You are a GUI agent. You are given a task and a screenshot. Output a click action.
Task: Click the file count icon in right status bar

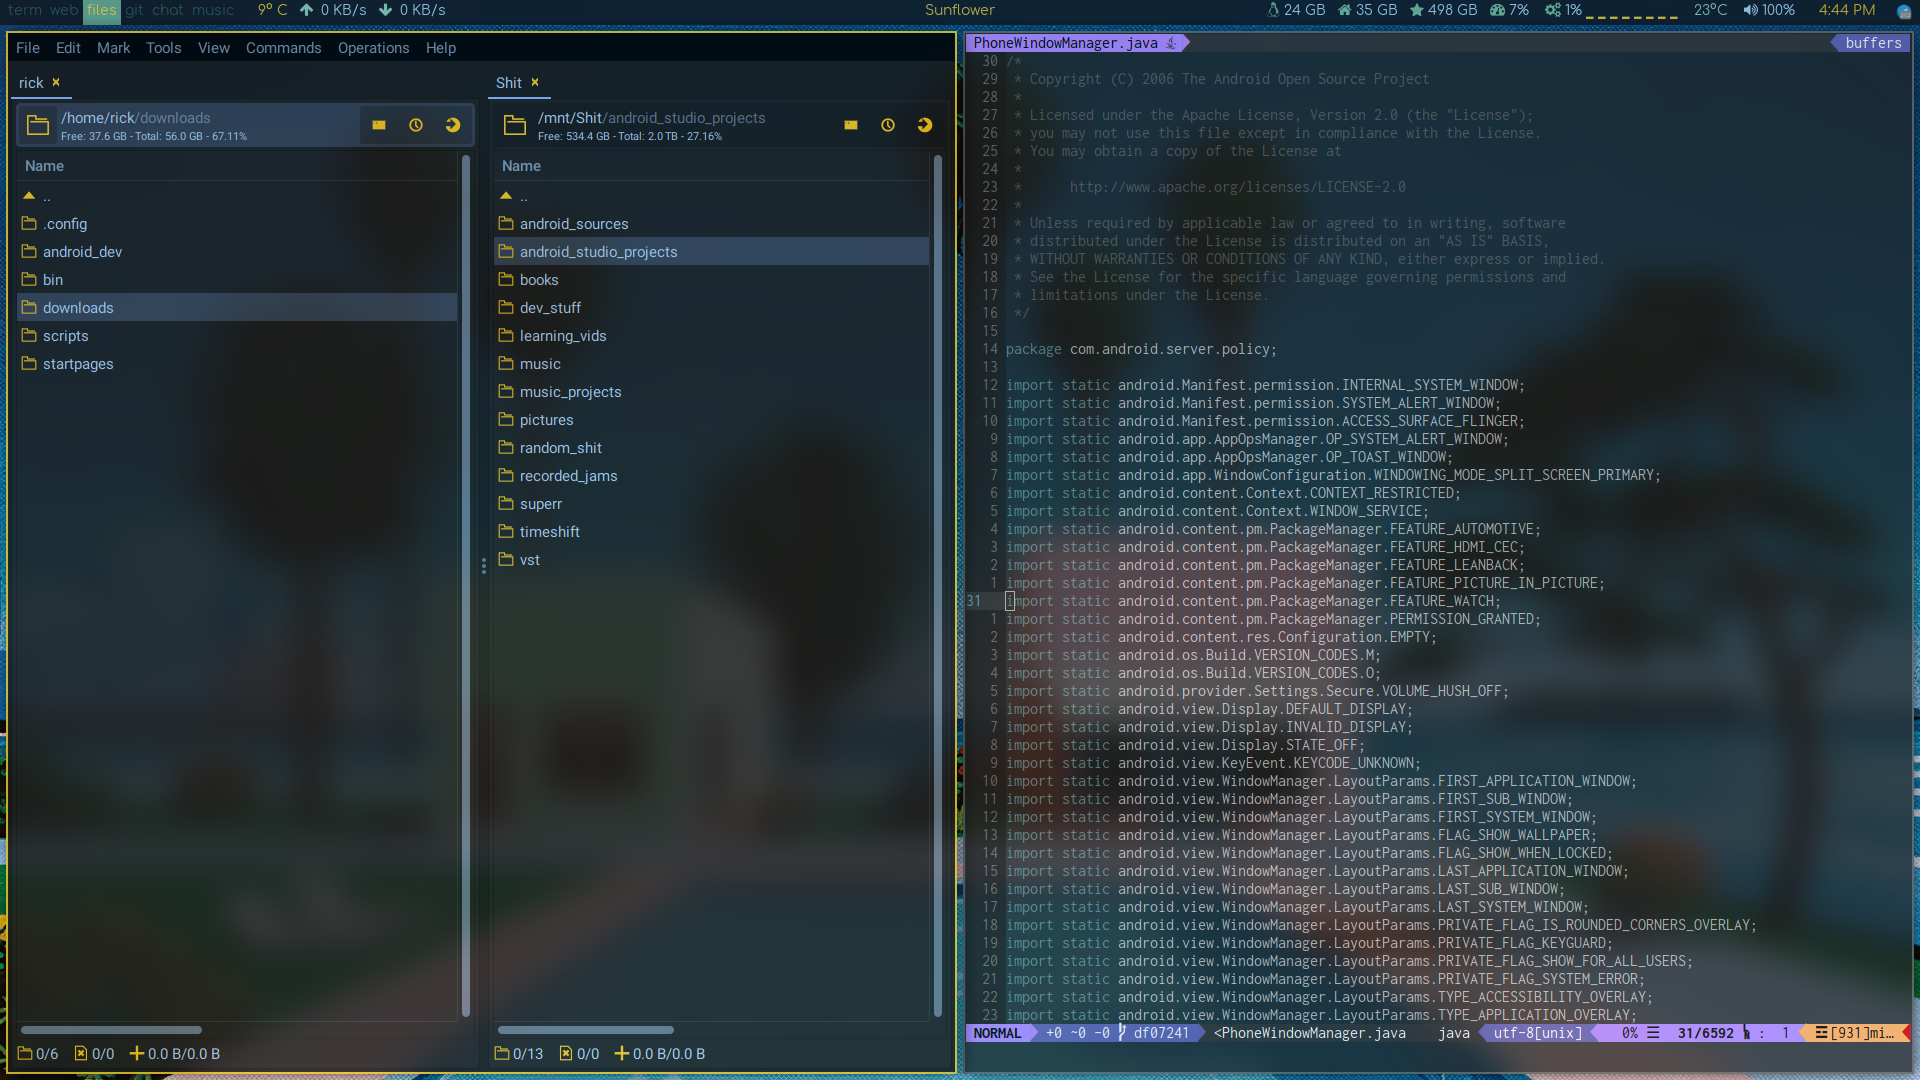pos(566,1053)
